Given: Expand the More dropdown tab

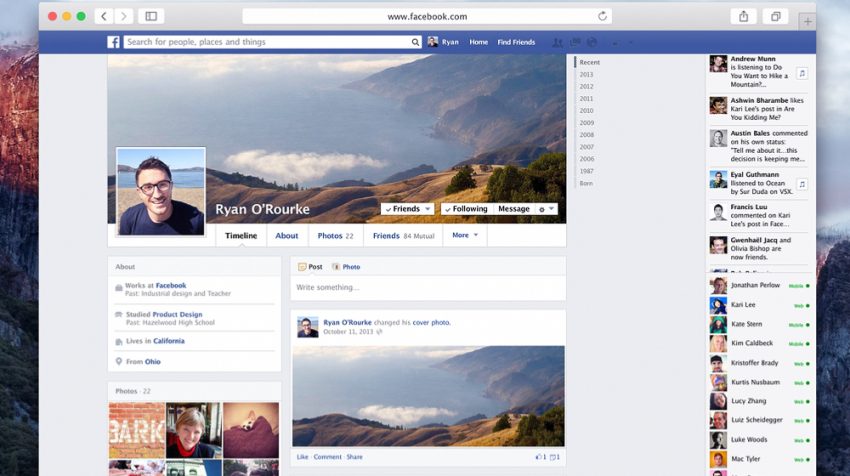Looking at the screenshot, I should tap(465, 236).
